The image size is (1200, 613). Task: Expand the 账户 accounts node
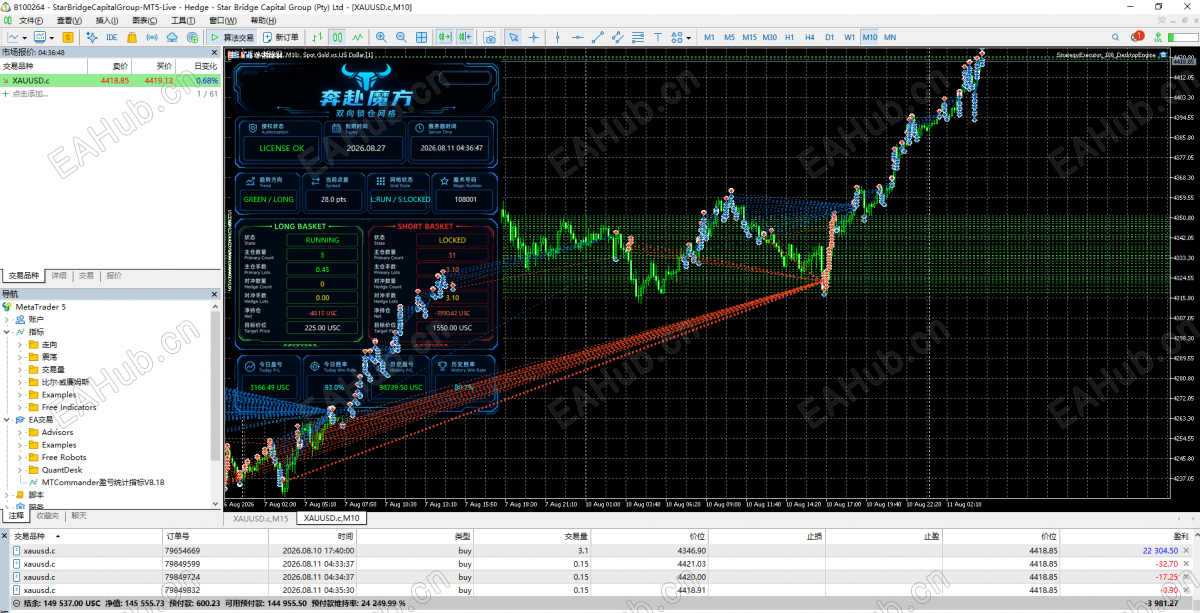[8, 319]
